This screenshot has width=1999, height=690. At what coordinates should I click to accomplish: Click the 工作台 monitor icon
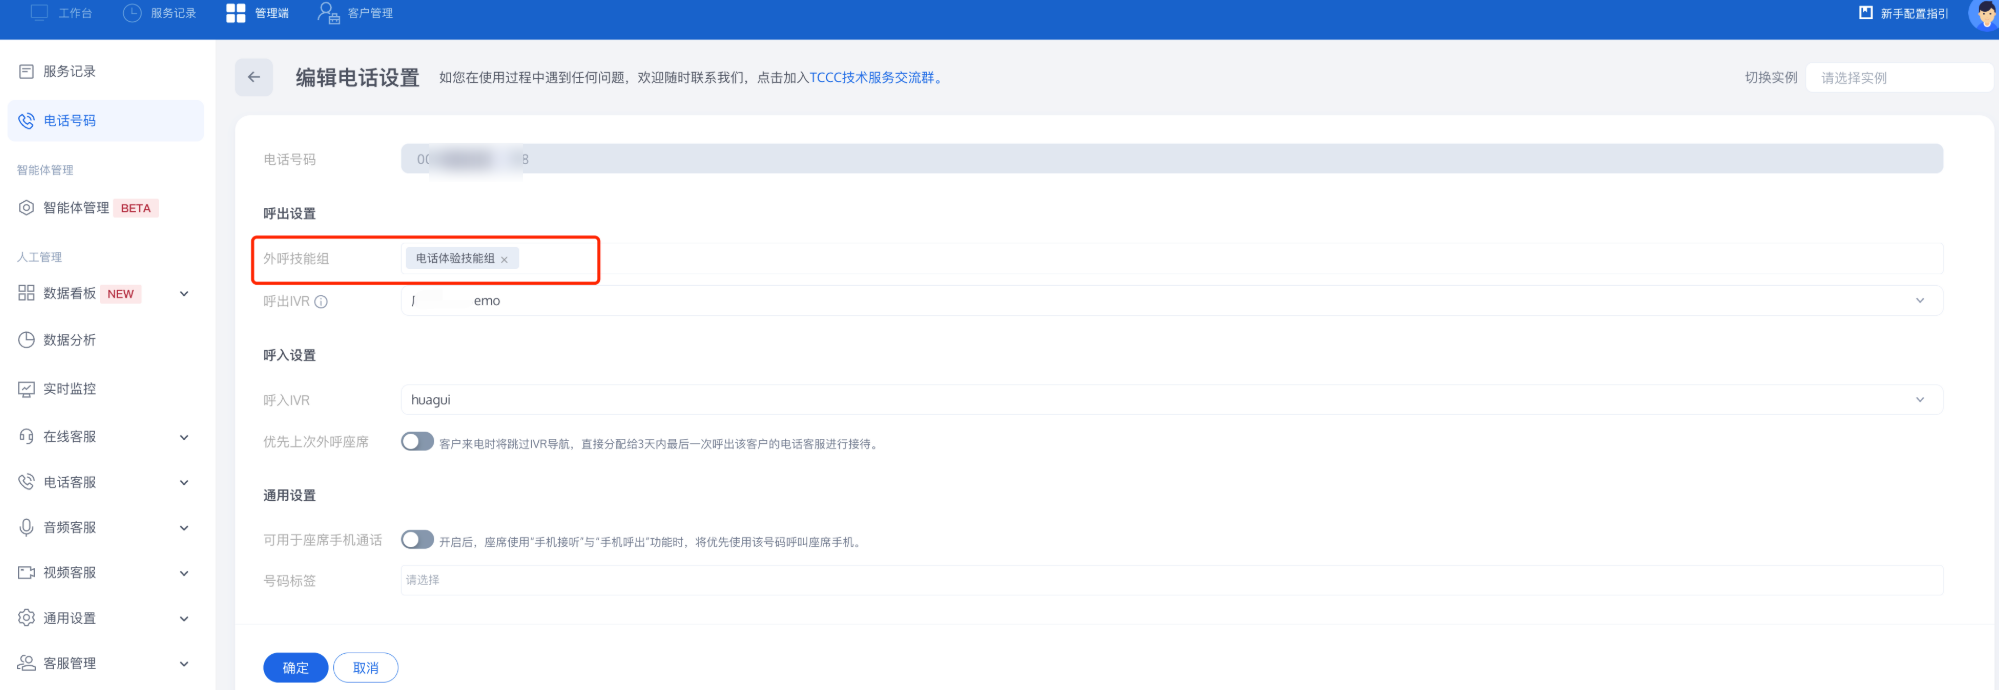click(x=40, y=12)
